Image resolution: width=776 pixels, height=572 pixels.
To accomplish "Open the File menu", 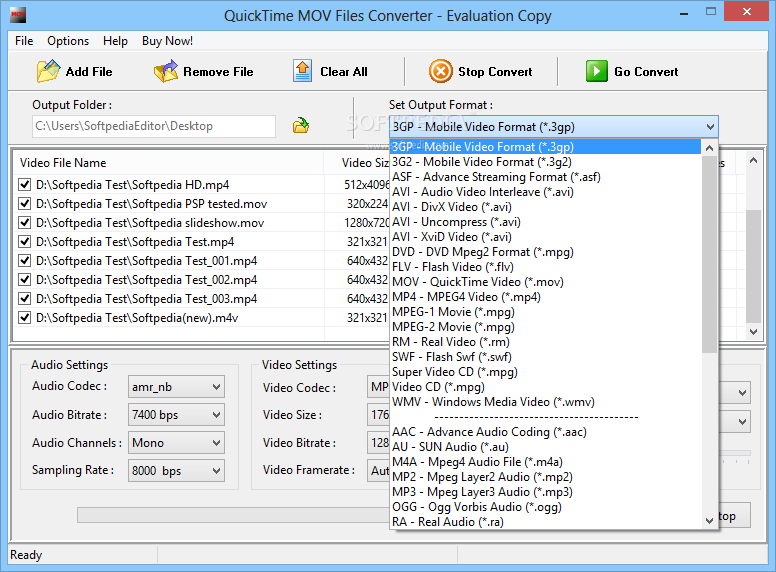I will (x=24, y=41).
